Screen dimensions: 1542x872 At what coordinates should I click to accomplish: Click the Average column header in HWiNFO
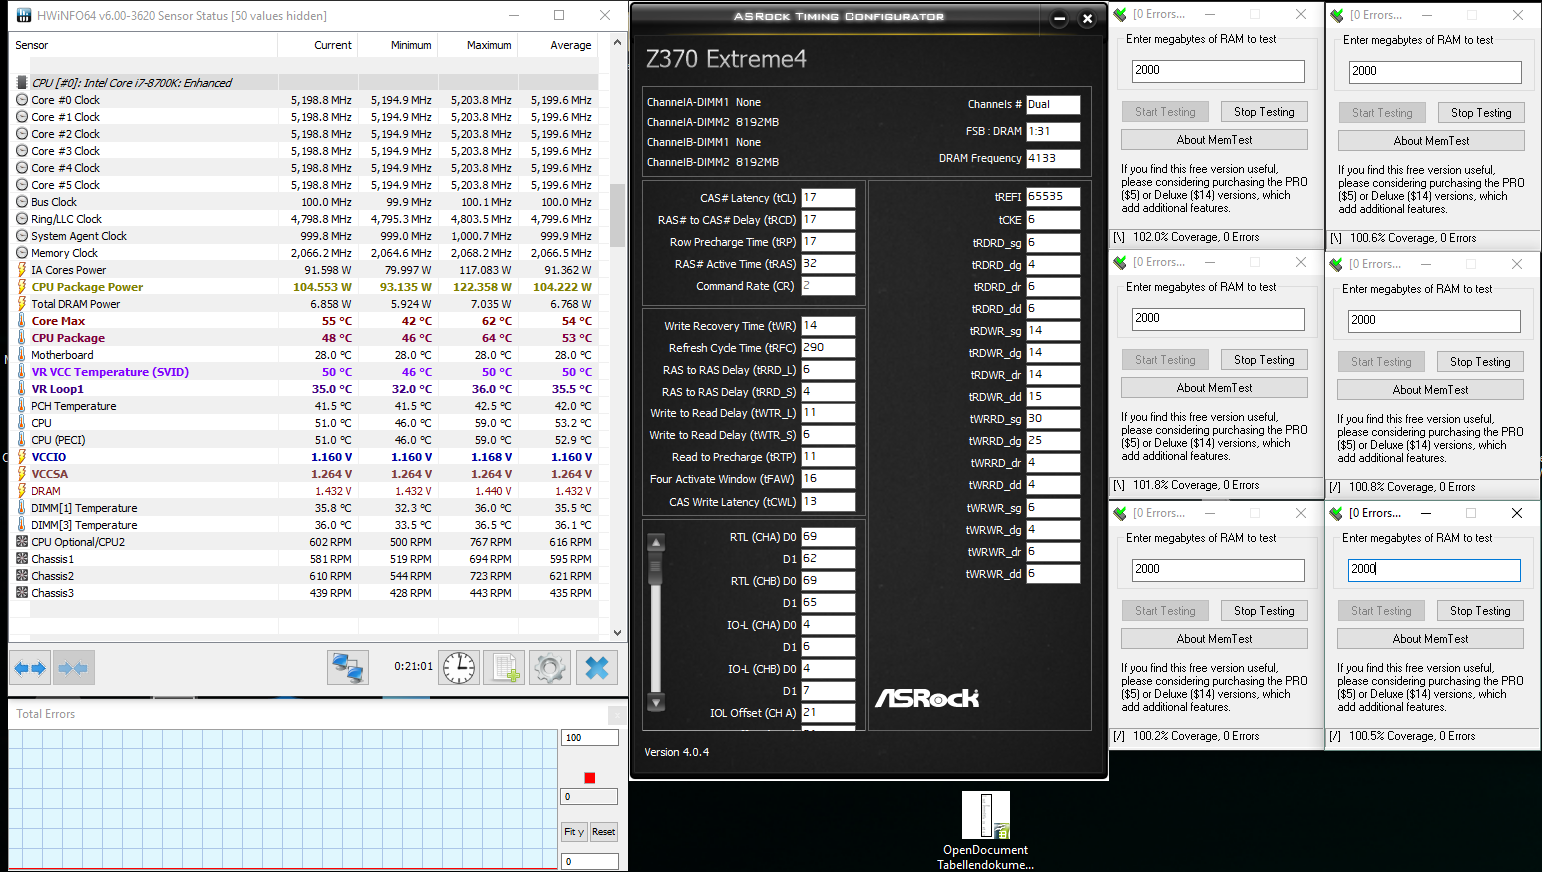(x=557, y=45)
